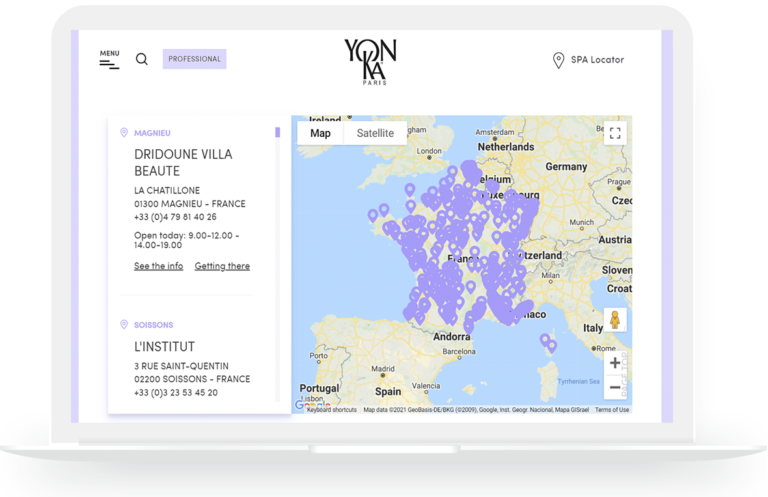
Task: Zoom out on the map
Action: (614, 387)
